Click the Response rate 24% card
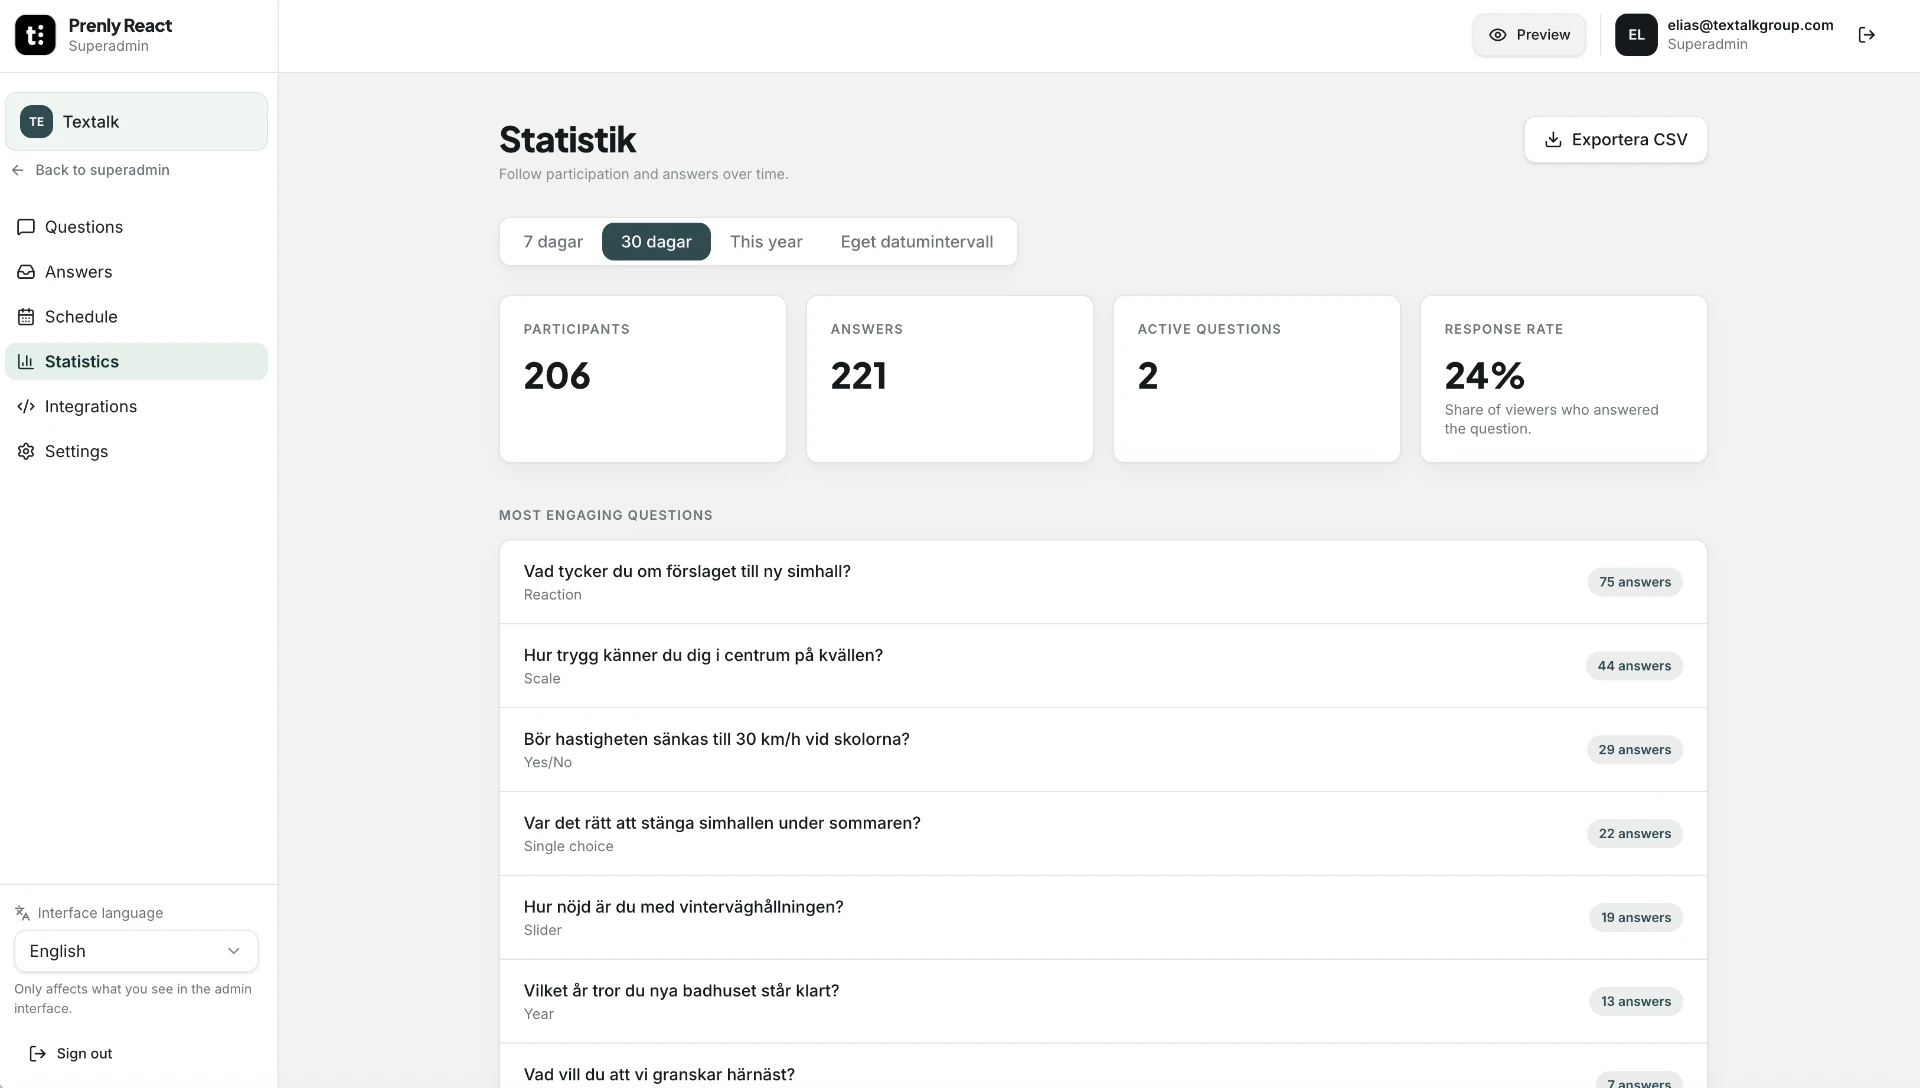The width and height of the screenshot is (1920, 1088). [x=1564, y=379]
